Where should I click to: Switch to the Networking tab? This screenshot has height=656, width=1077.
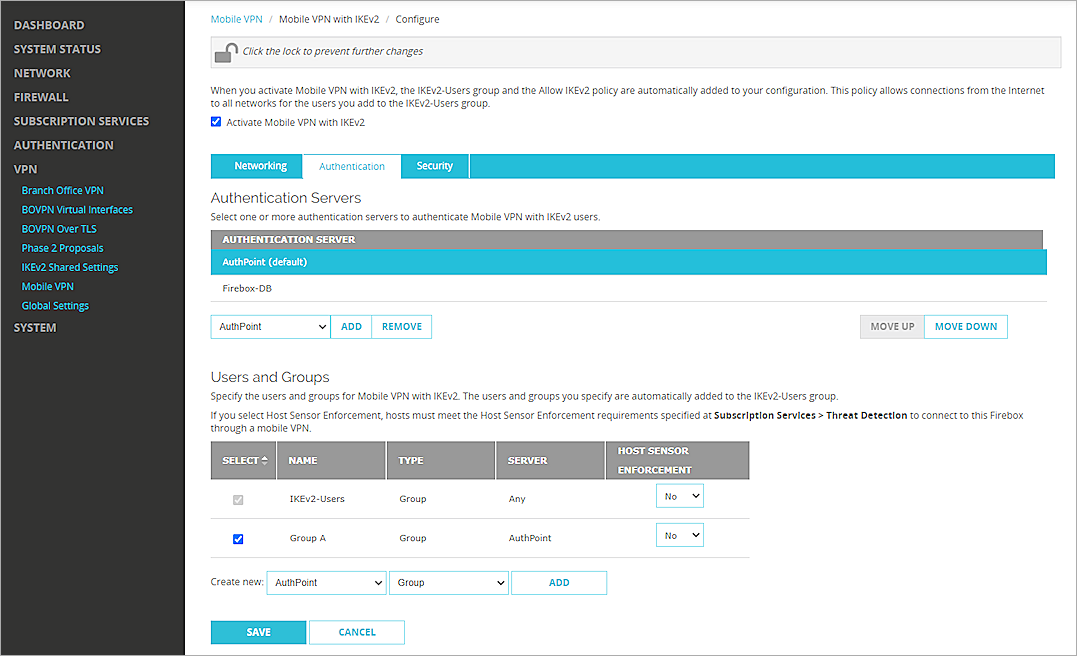(256, 166)
